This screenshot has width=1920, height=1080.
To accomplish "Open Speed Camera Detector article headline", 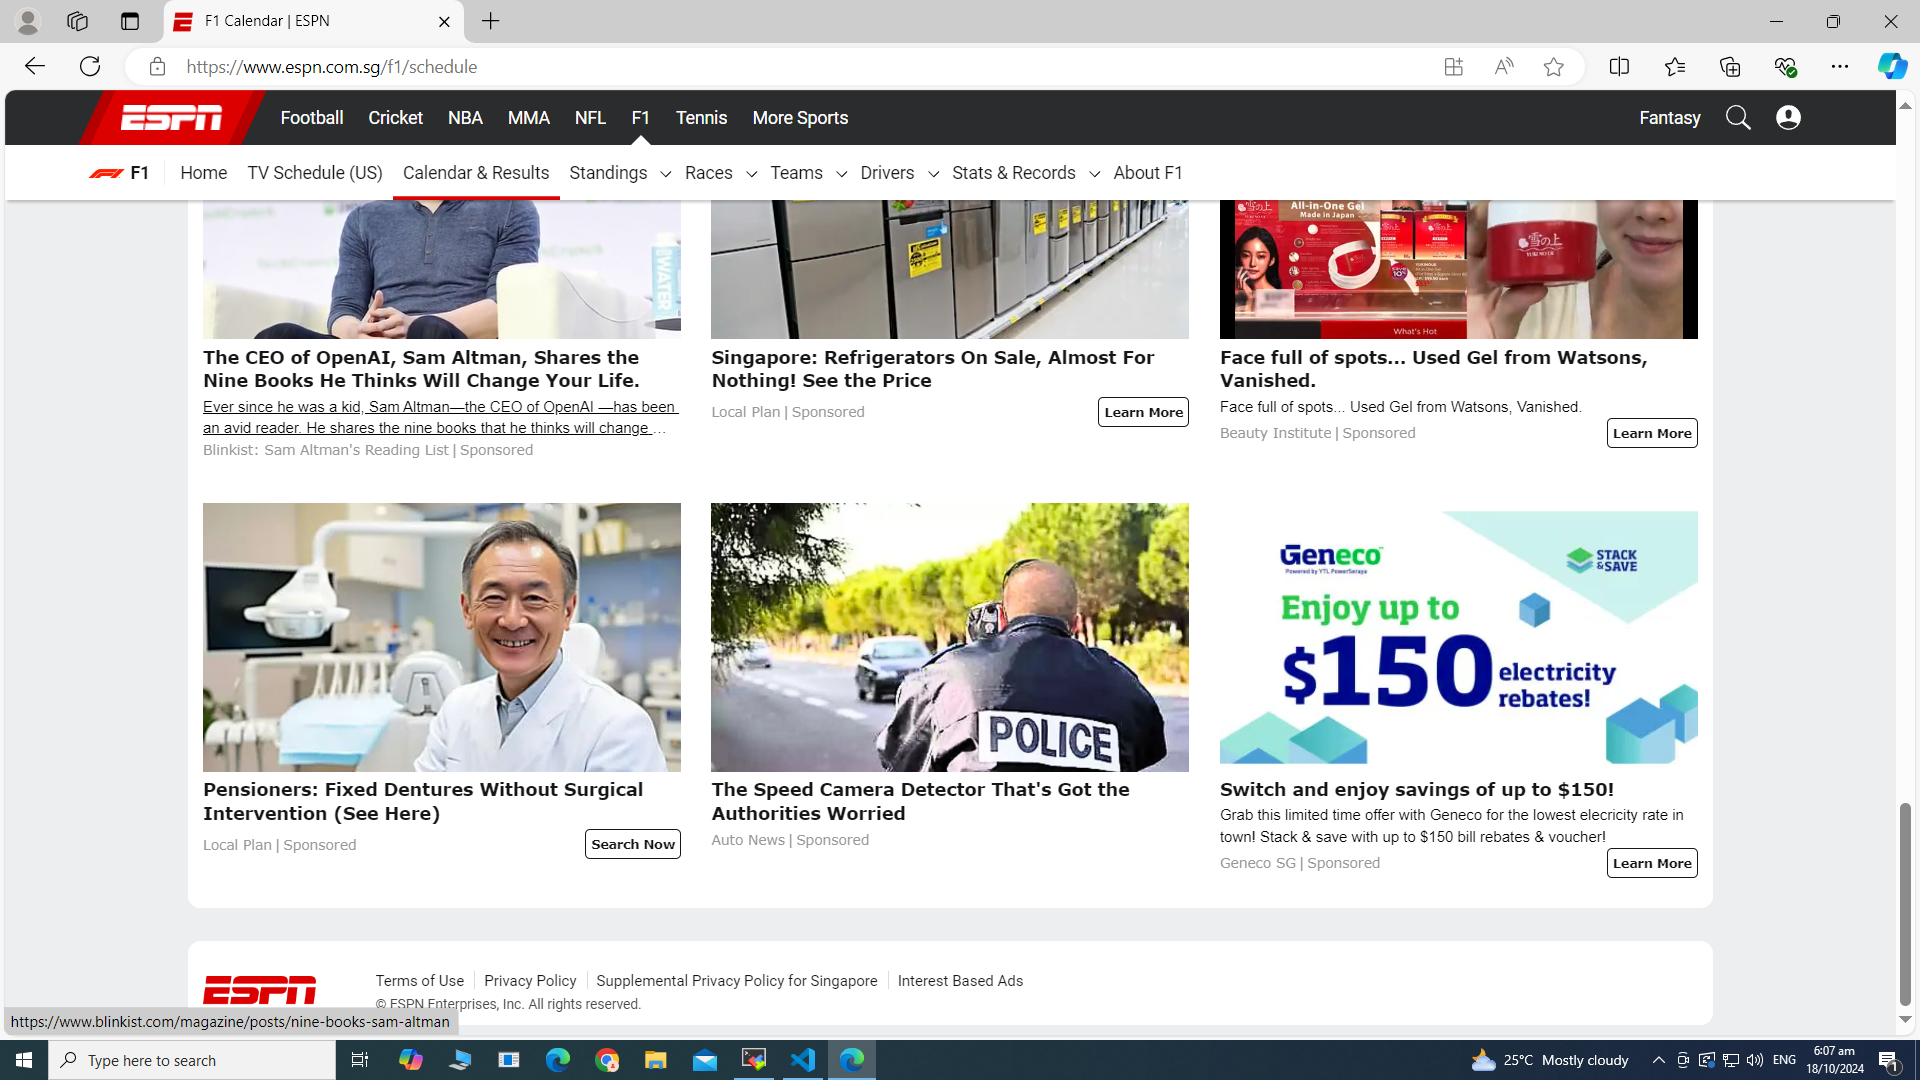I will [920, 801].
